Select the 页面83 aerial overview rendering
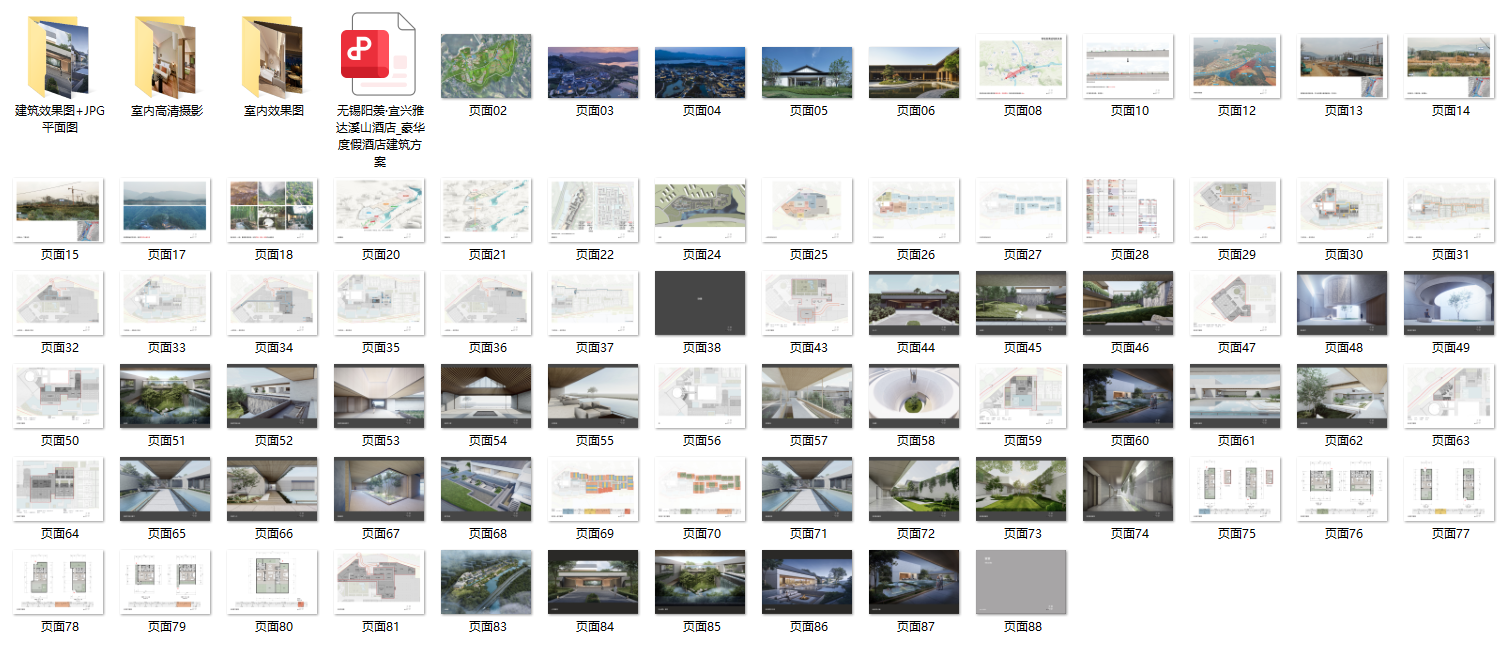Screen dimensions: 1501x652 [x=486, y=580]
